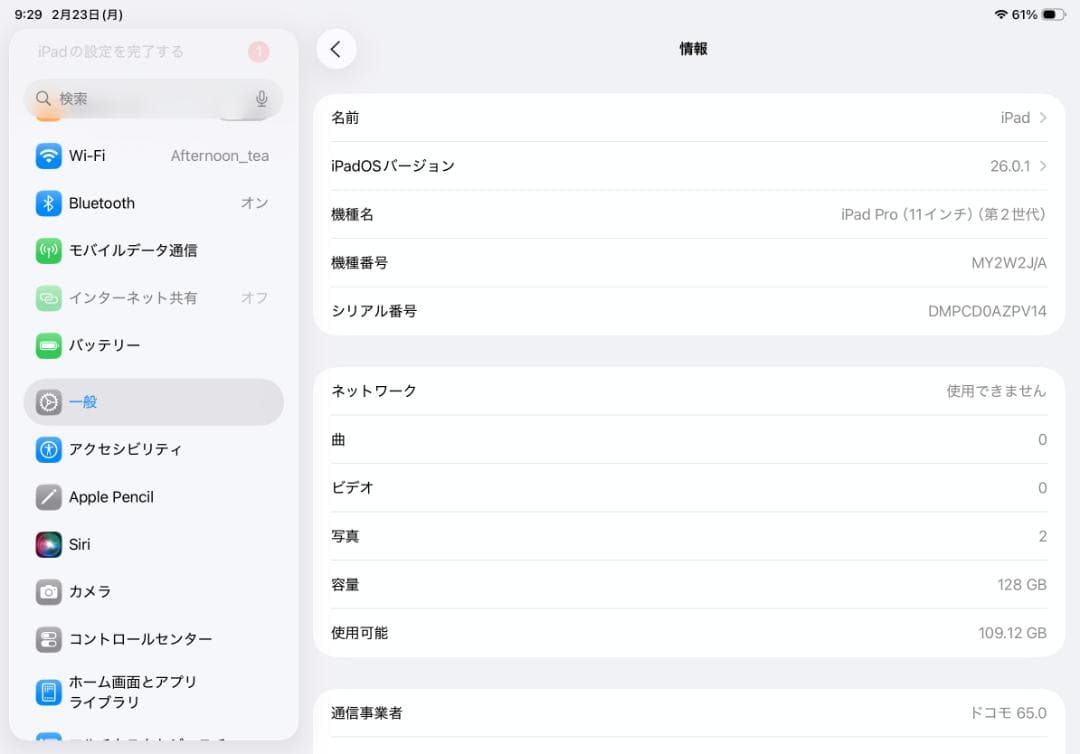Image resolution: width=1080 pixels, height=754 pixels.
Task: Tap the 曲 row label
Action: click(x=338, y=439)
